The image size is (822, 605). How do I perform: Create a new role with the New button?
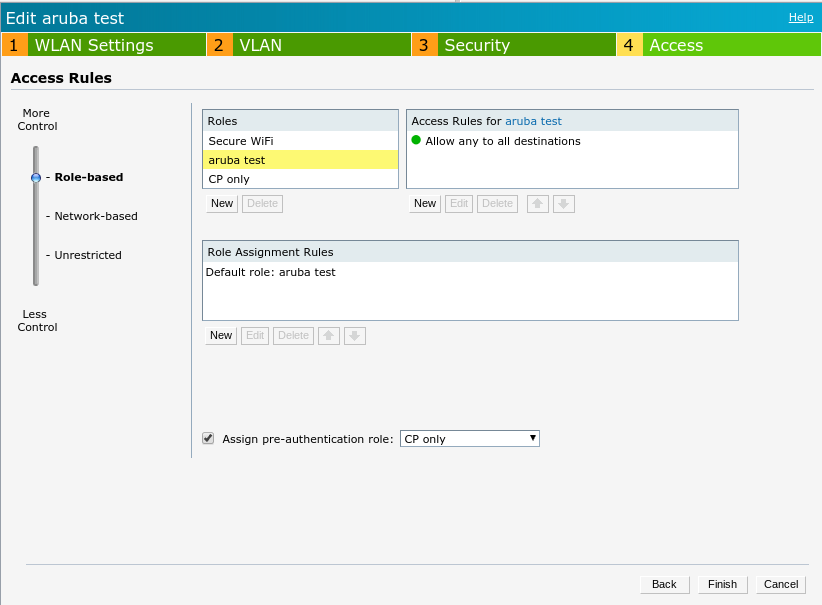tap(221, 203)
